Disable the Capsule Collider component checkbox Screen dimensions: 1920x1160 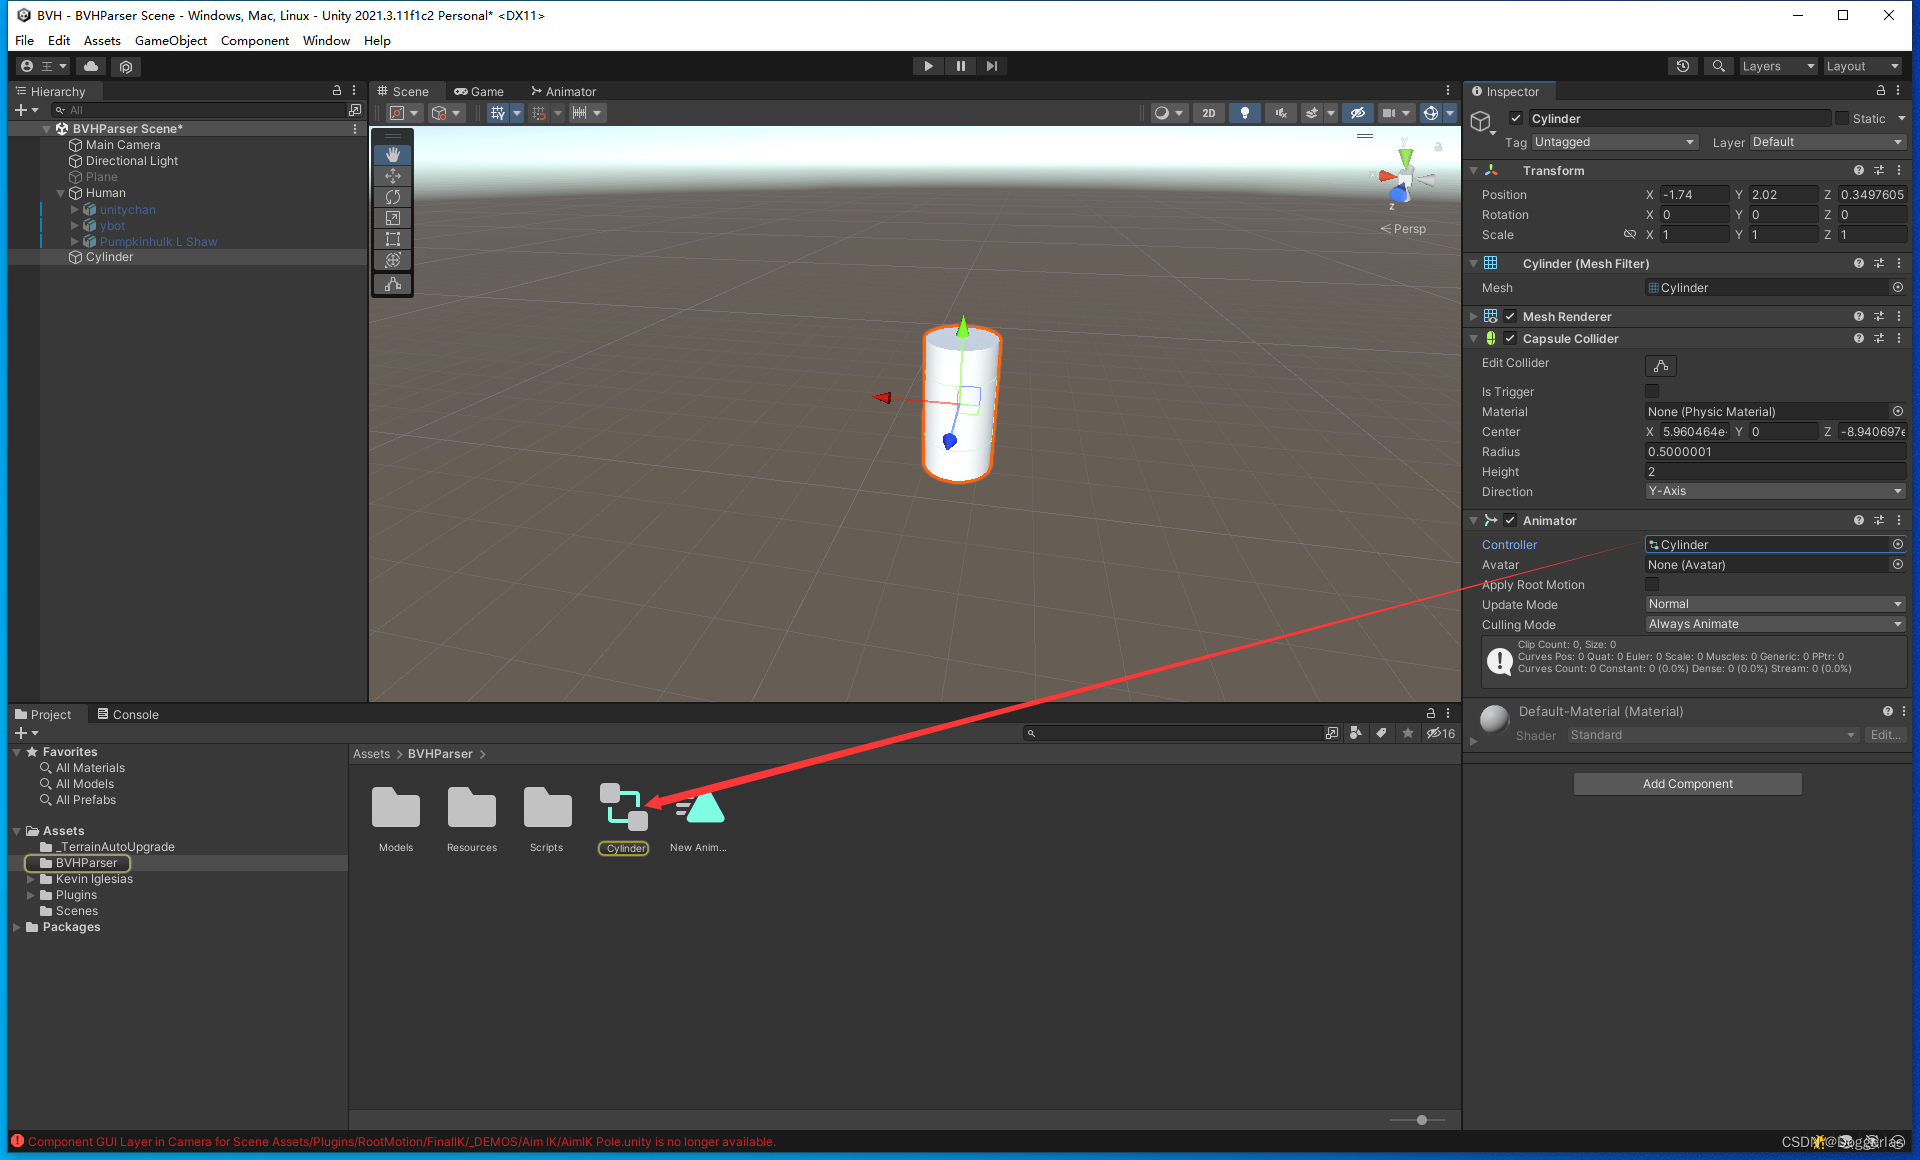(1510, 338)
